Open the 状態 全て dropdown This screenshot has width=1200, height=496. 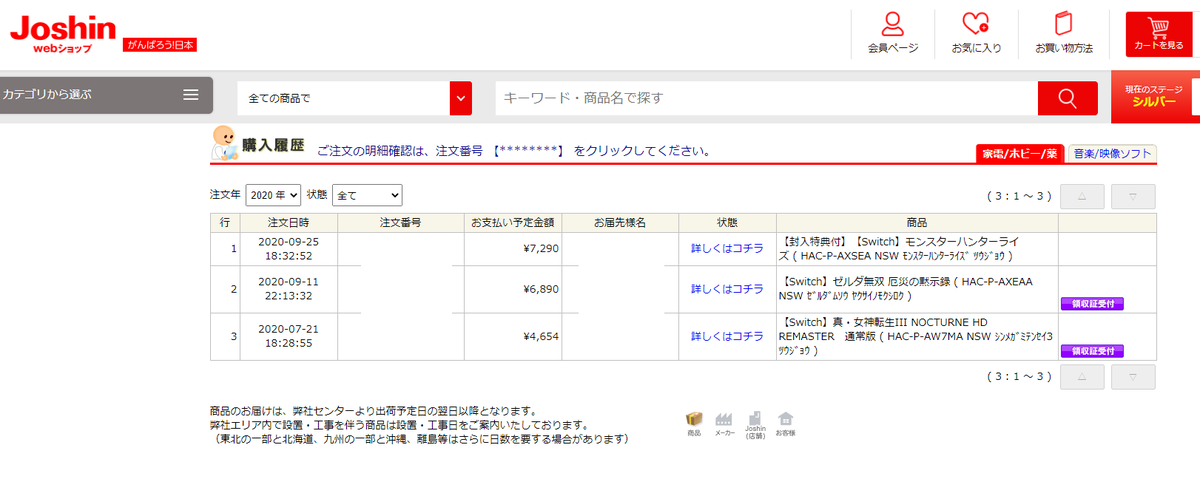(x=367, y=195)
